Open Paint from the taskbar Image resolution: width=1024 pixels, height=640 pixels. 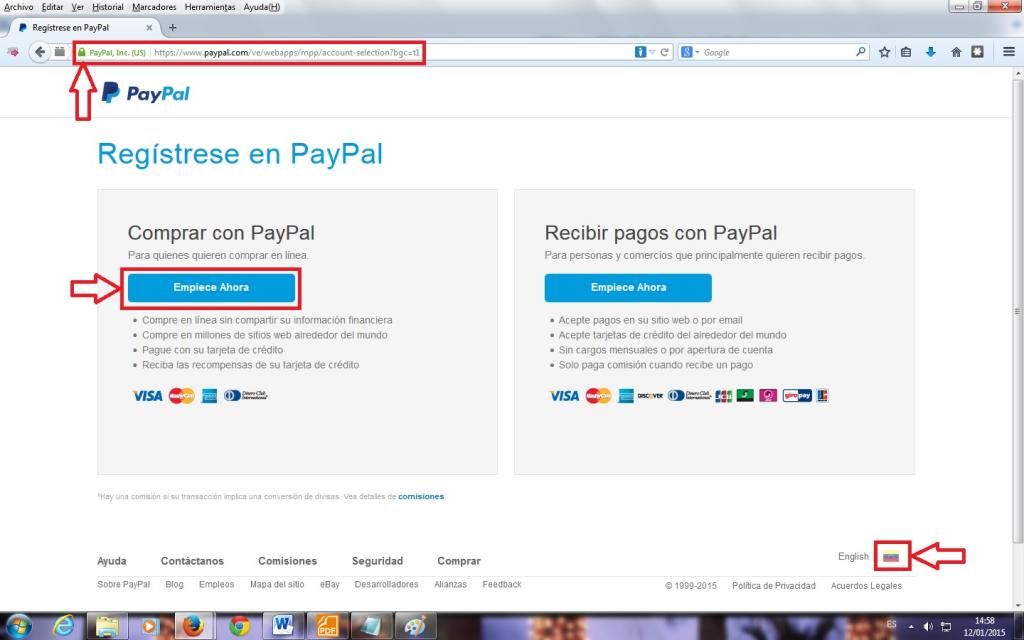pyautogui.click(x=415, y=627)
